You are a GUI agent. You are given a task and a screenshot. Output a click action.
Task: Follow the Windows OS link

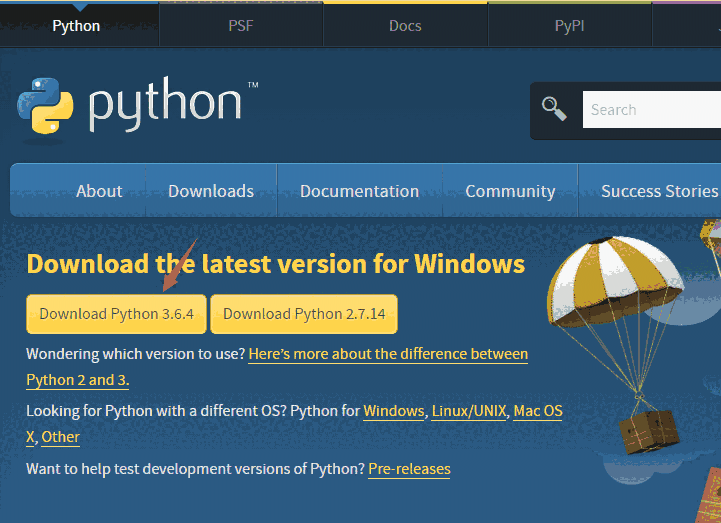(394, 411)
